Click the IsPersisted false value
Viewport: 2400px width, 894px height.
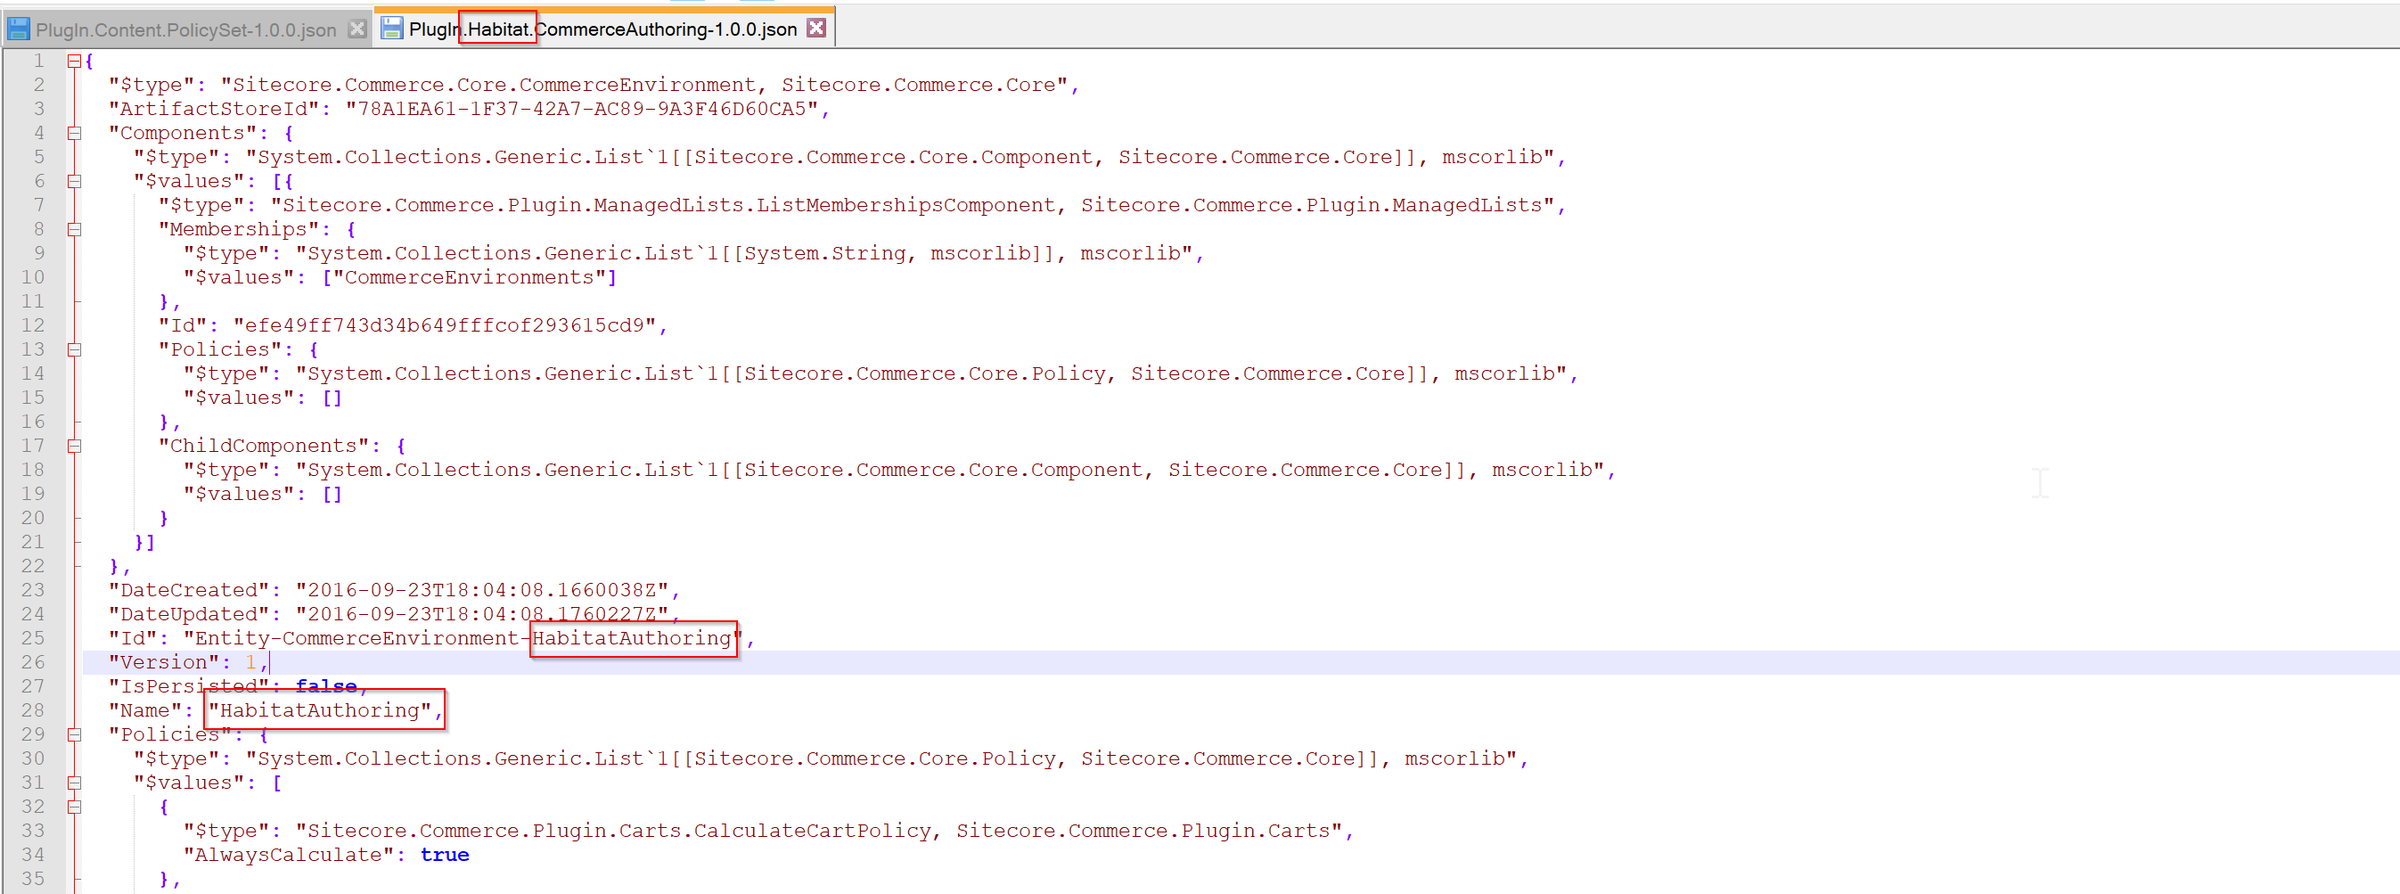(x=326, y=686)
